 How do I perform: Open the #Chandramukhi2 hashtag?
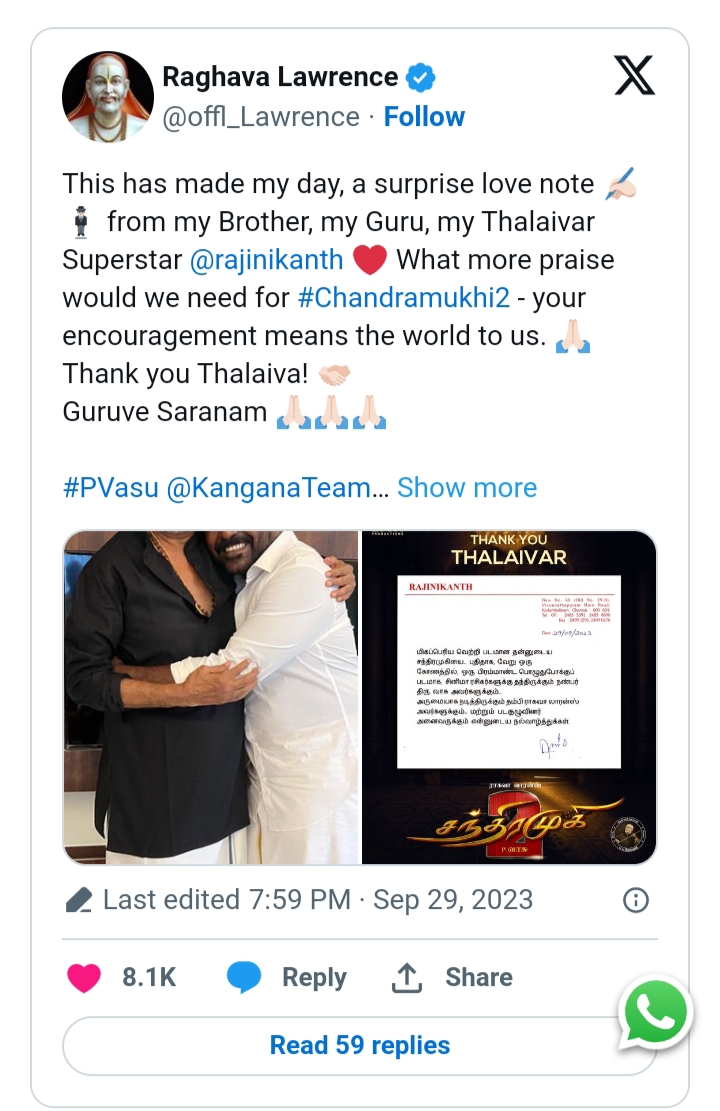(403, 298)
